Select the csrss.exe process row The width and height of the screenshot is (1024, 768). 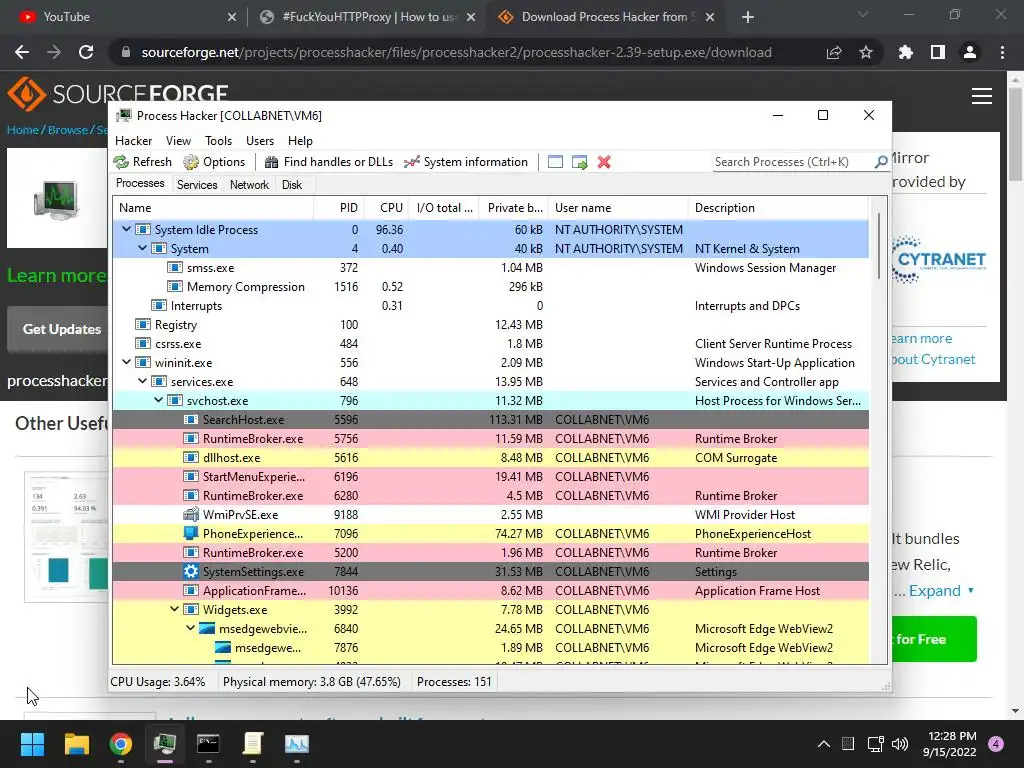click(490, 344)
